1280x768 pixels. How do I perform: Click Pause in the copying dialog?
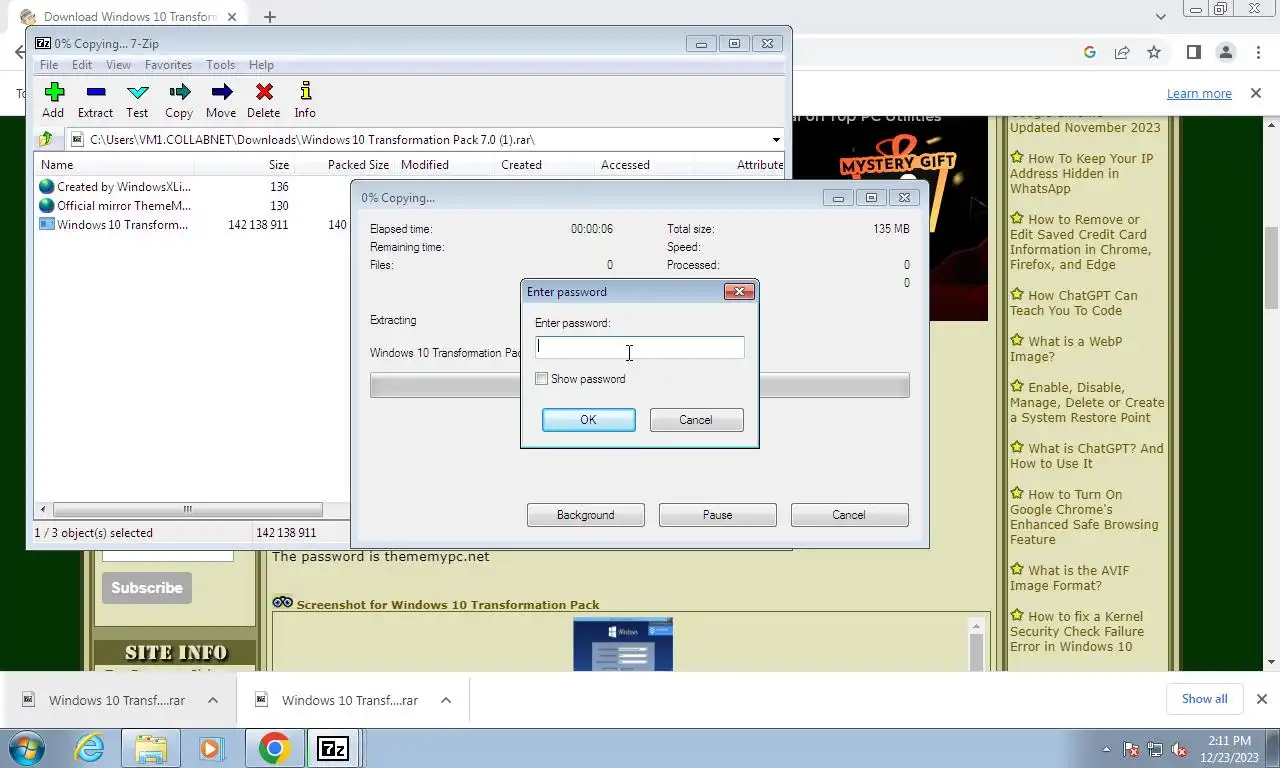(717, 515)
